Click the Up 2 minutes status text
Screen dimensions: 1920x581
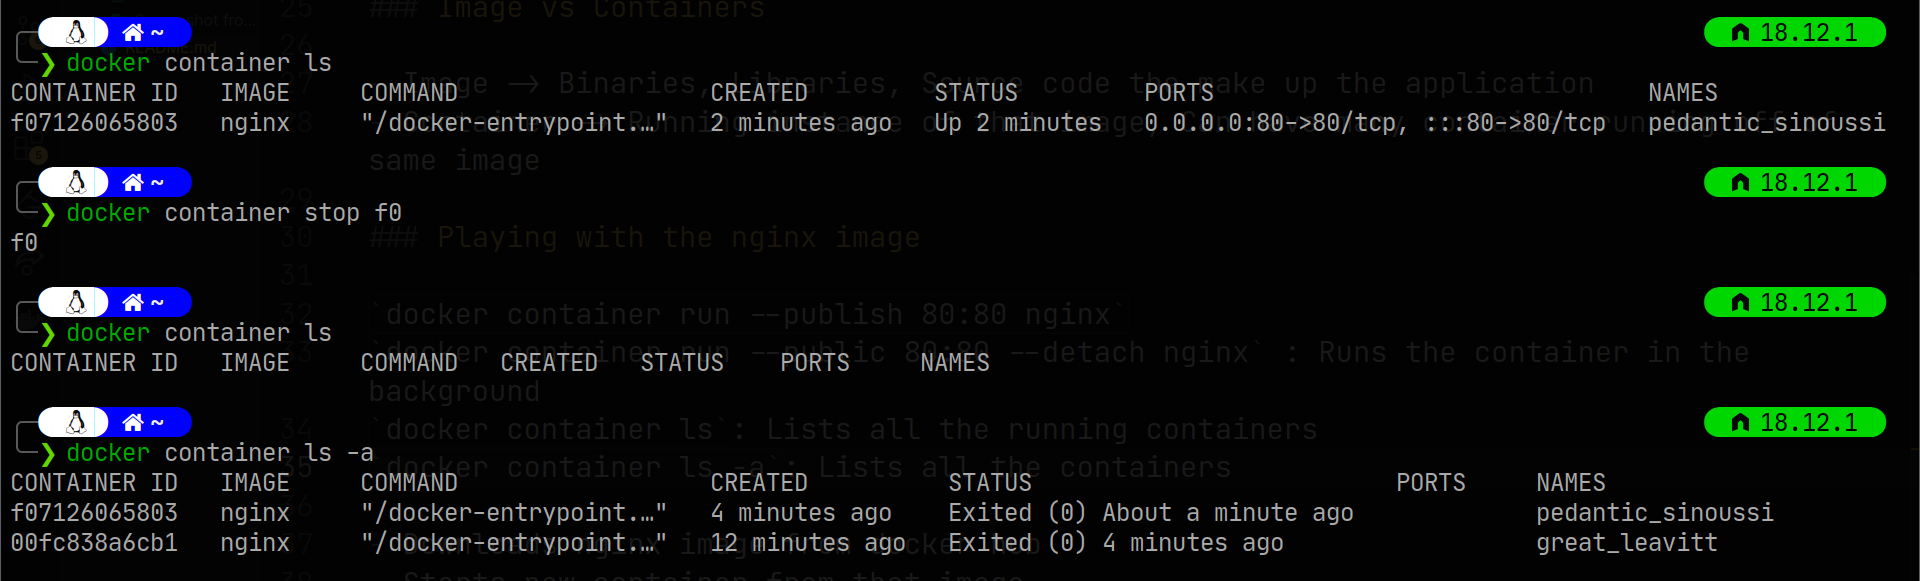click(1017, 123)
